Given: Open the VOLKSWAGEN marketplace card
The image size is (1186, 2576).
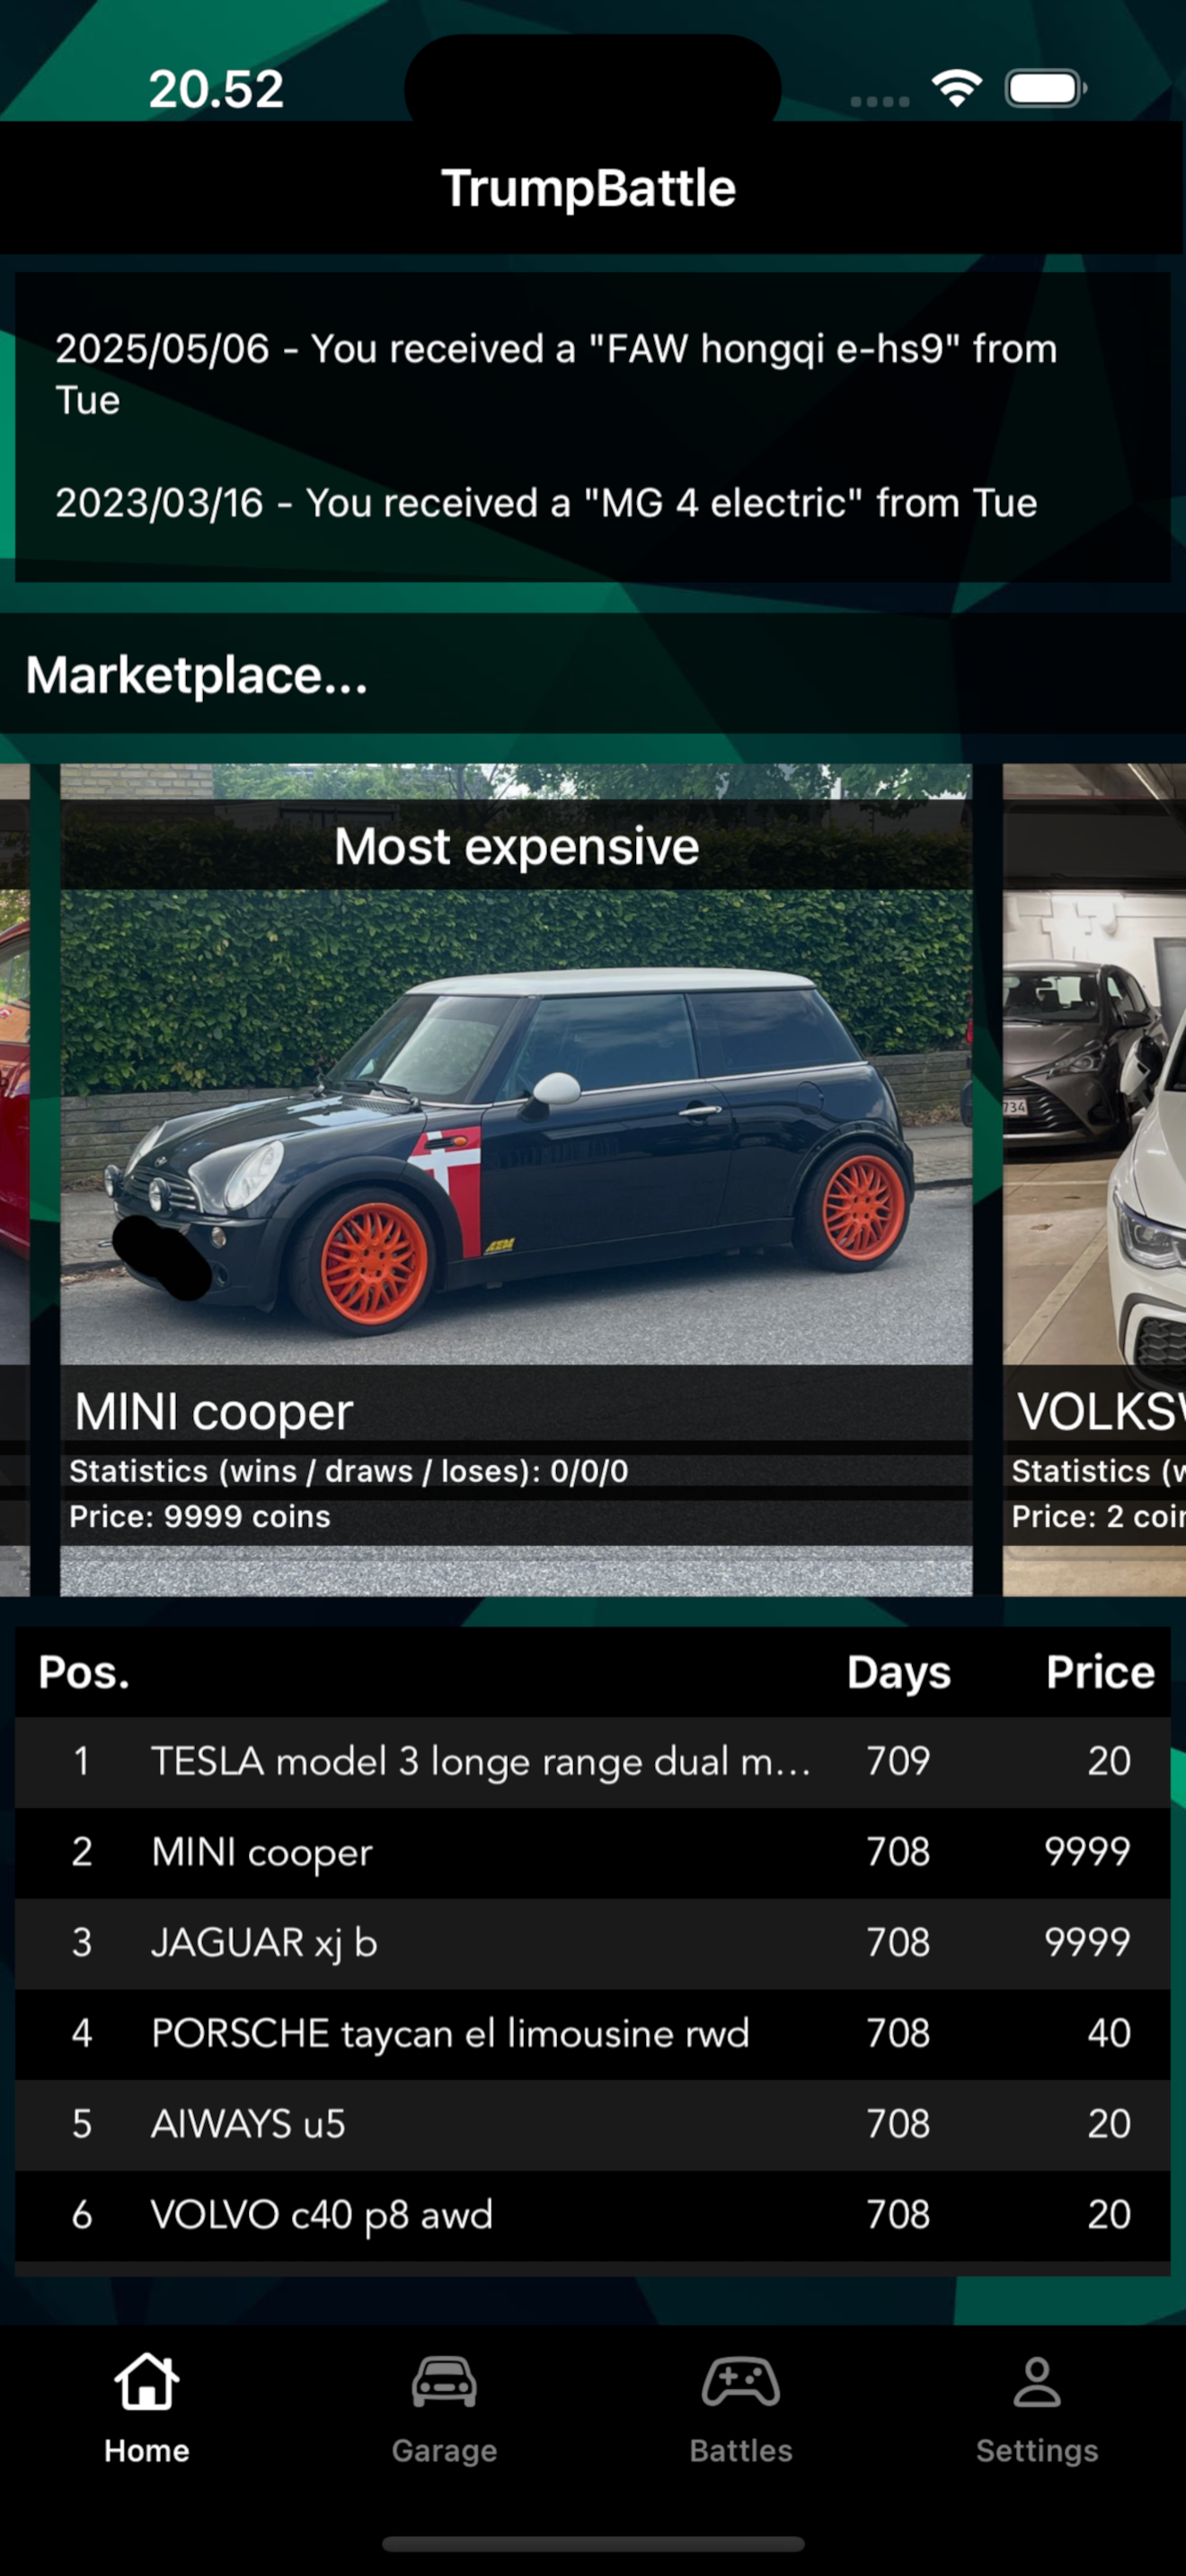Looking at the screenshot, I should (x=1094, y=1180).
